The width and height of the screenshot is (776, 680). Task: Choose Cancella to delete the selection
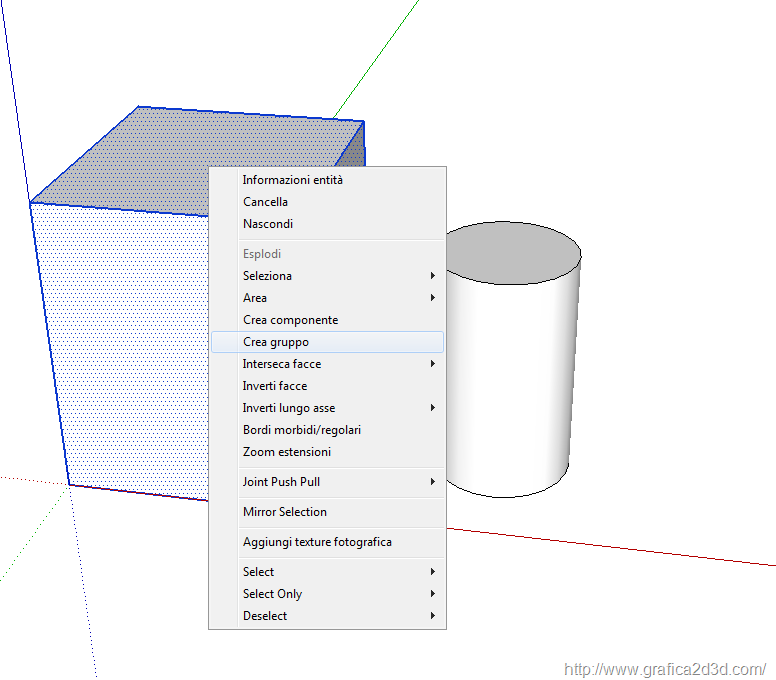click(265, 202)
